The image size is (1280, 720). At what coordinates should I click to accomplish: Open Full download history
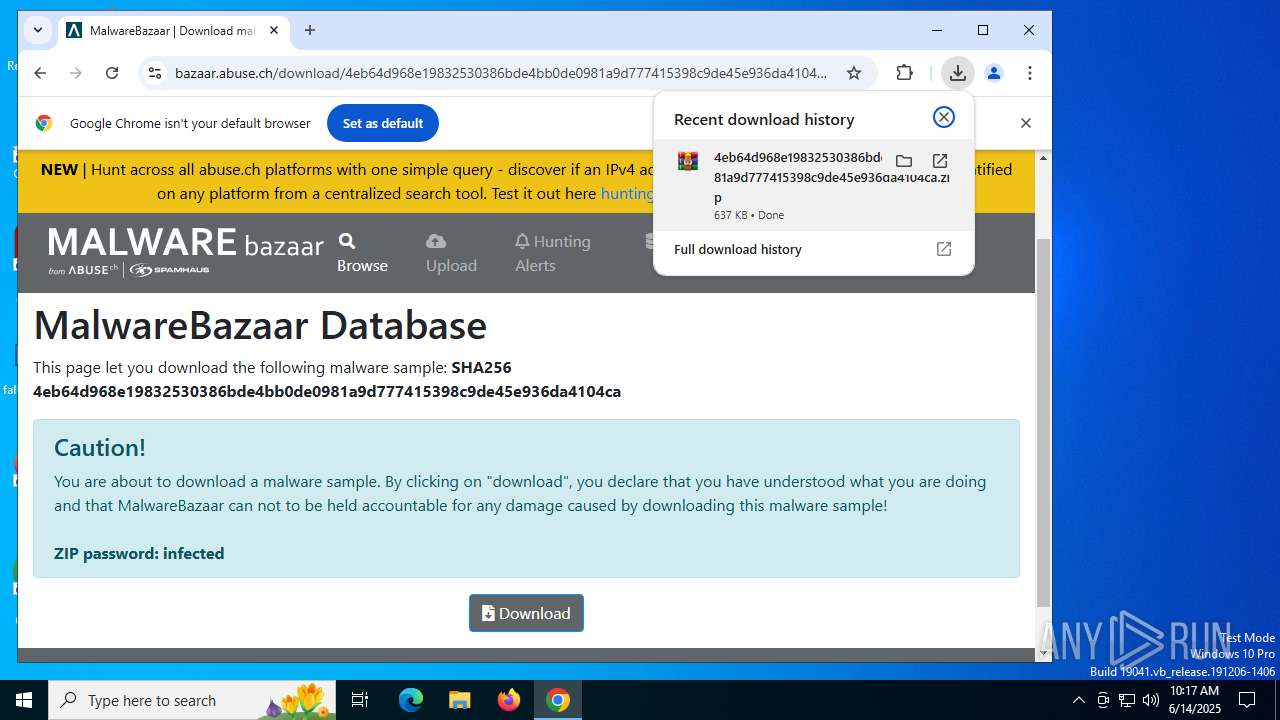click(x=813, y=249)
